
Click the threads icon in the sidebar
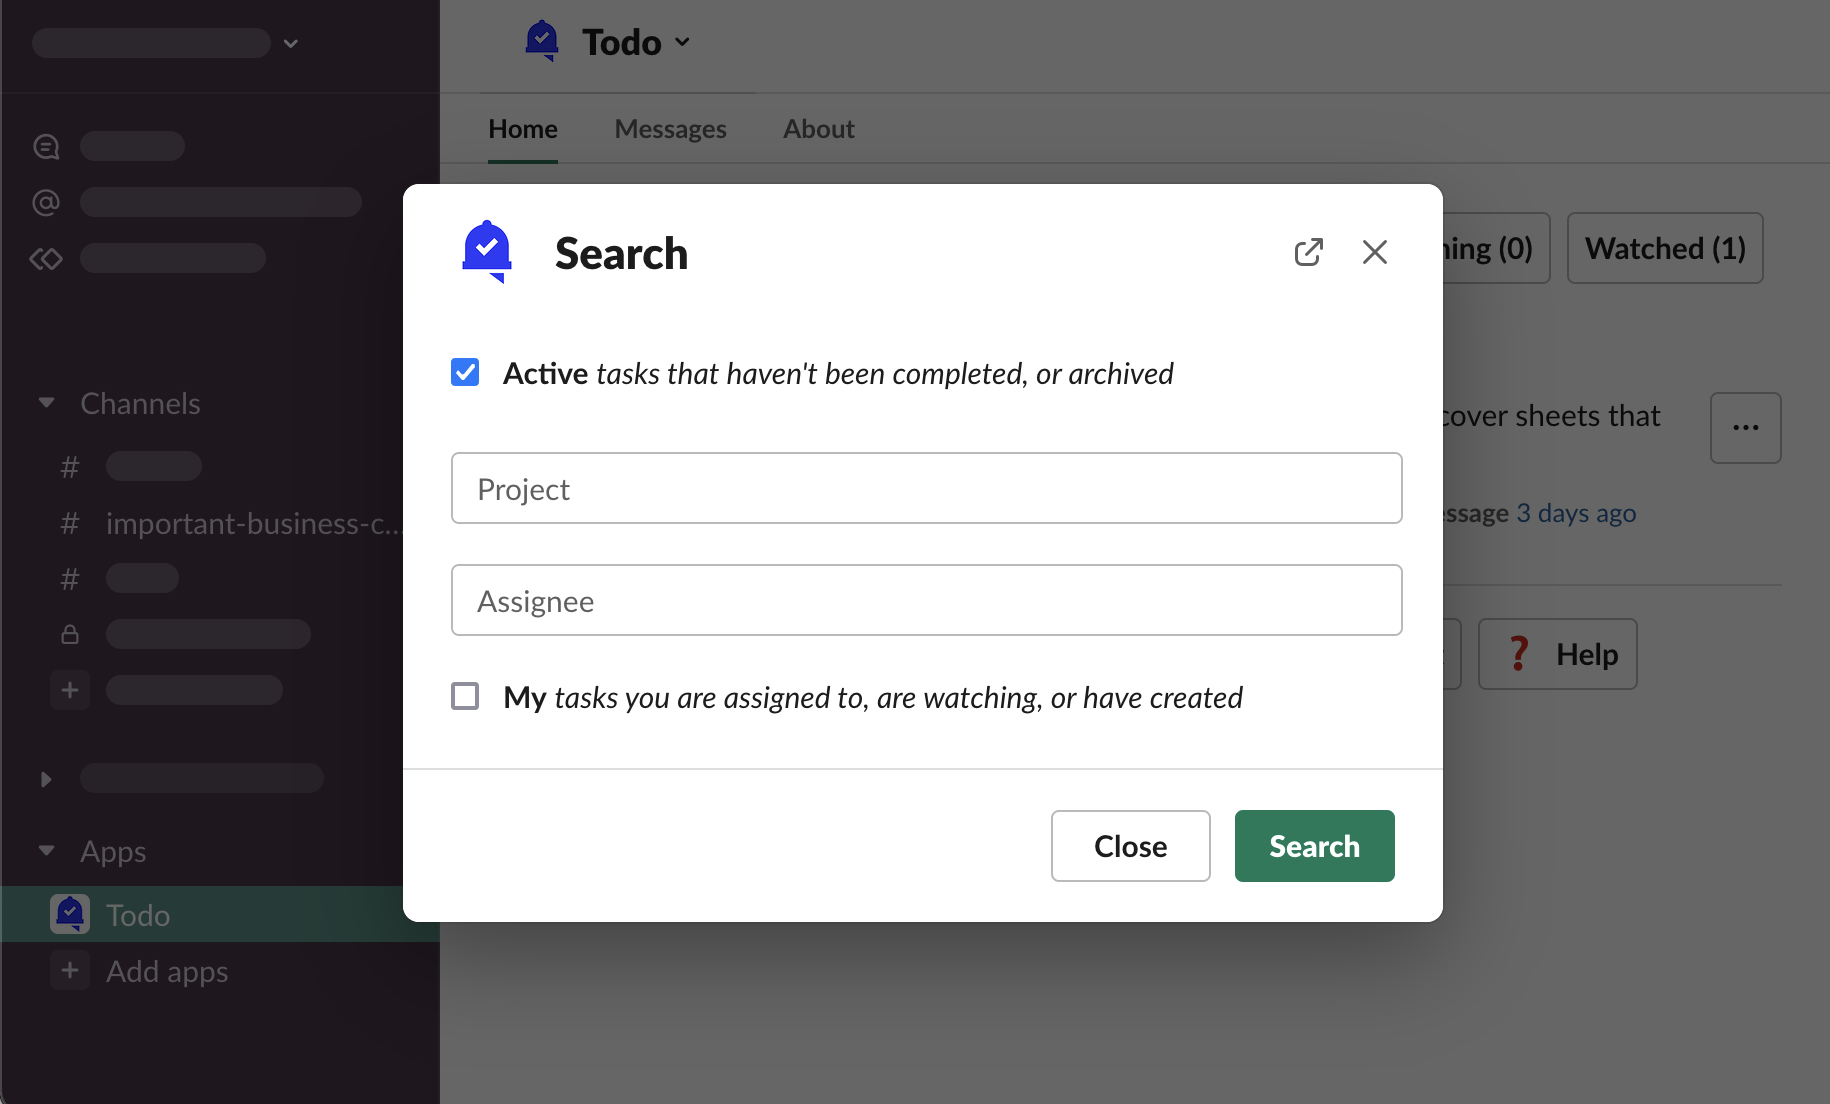46,147
